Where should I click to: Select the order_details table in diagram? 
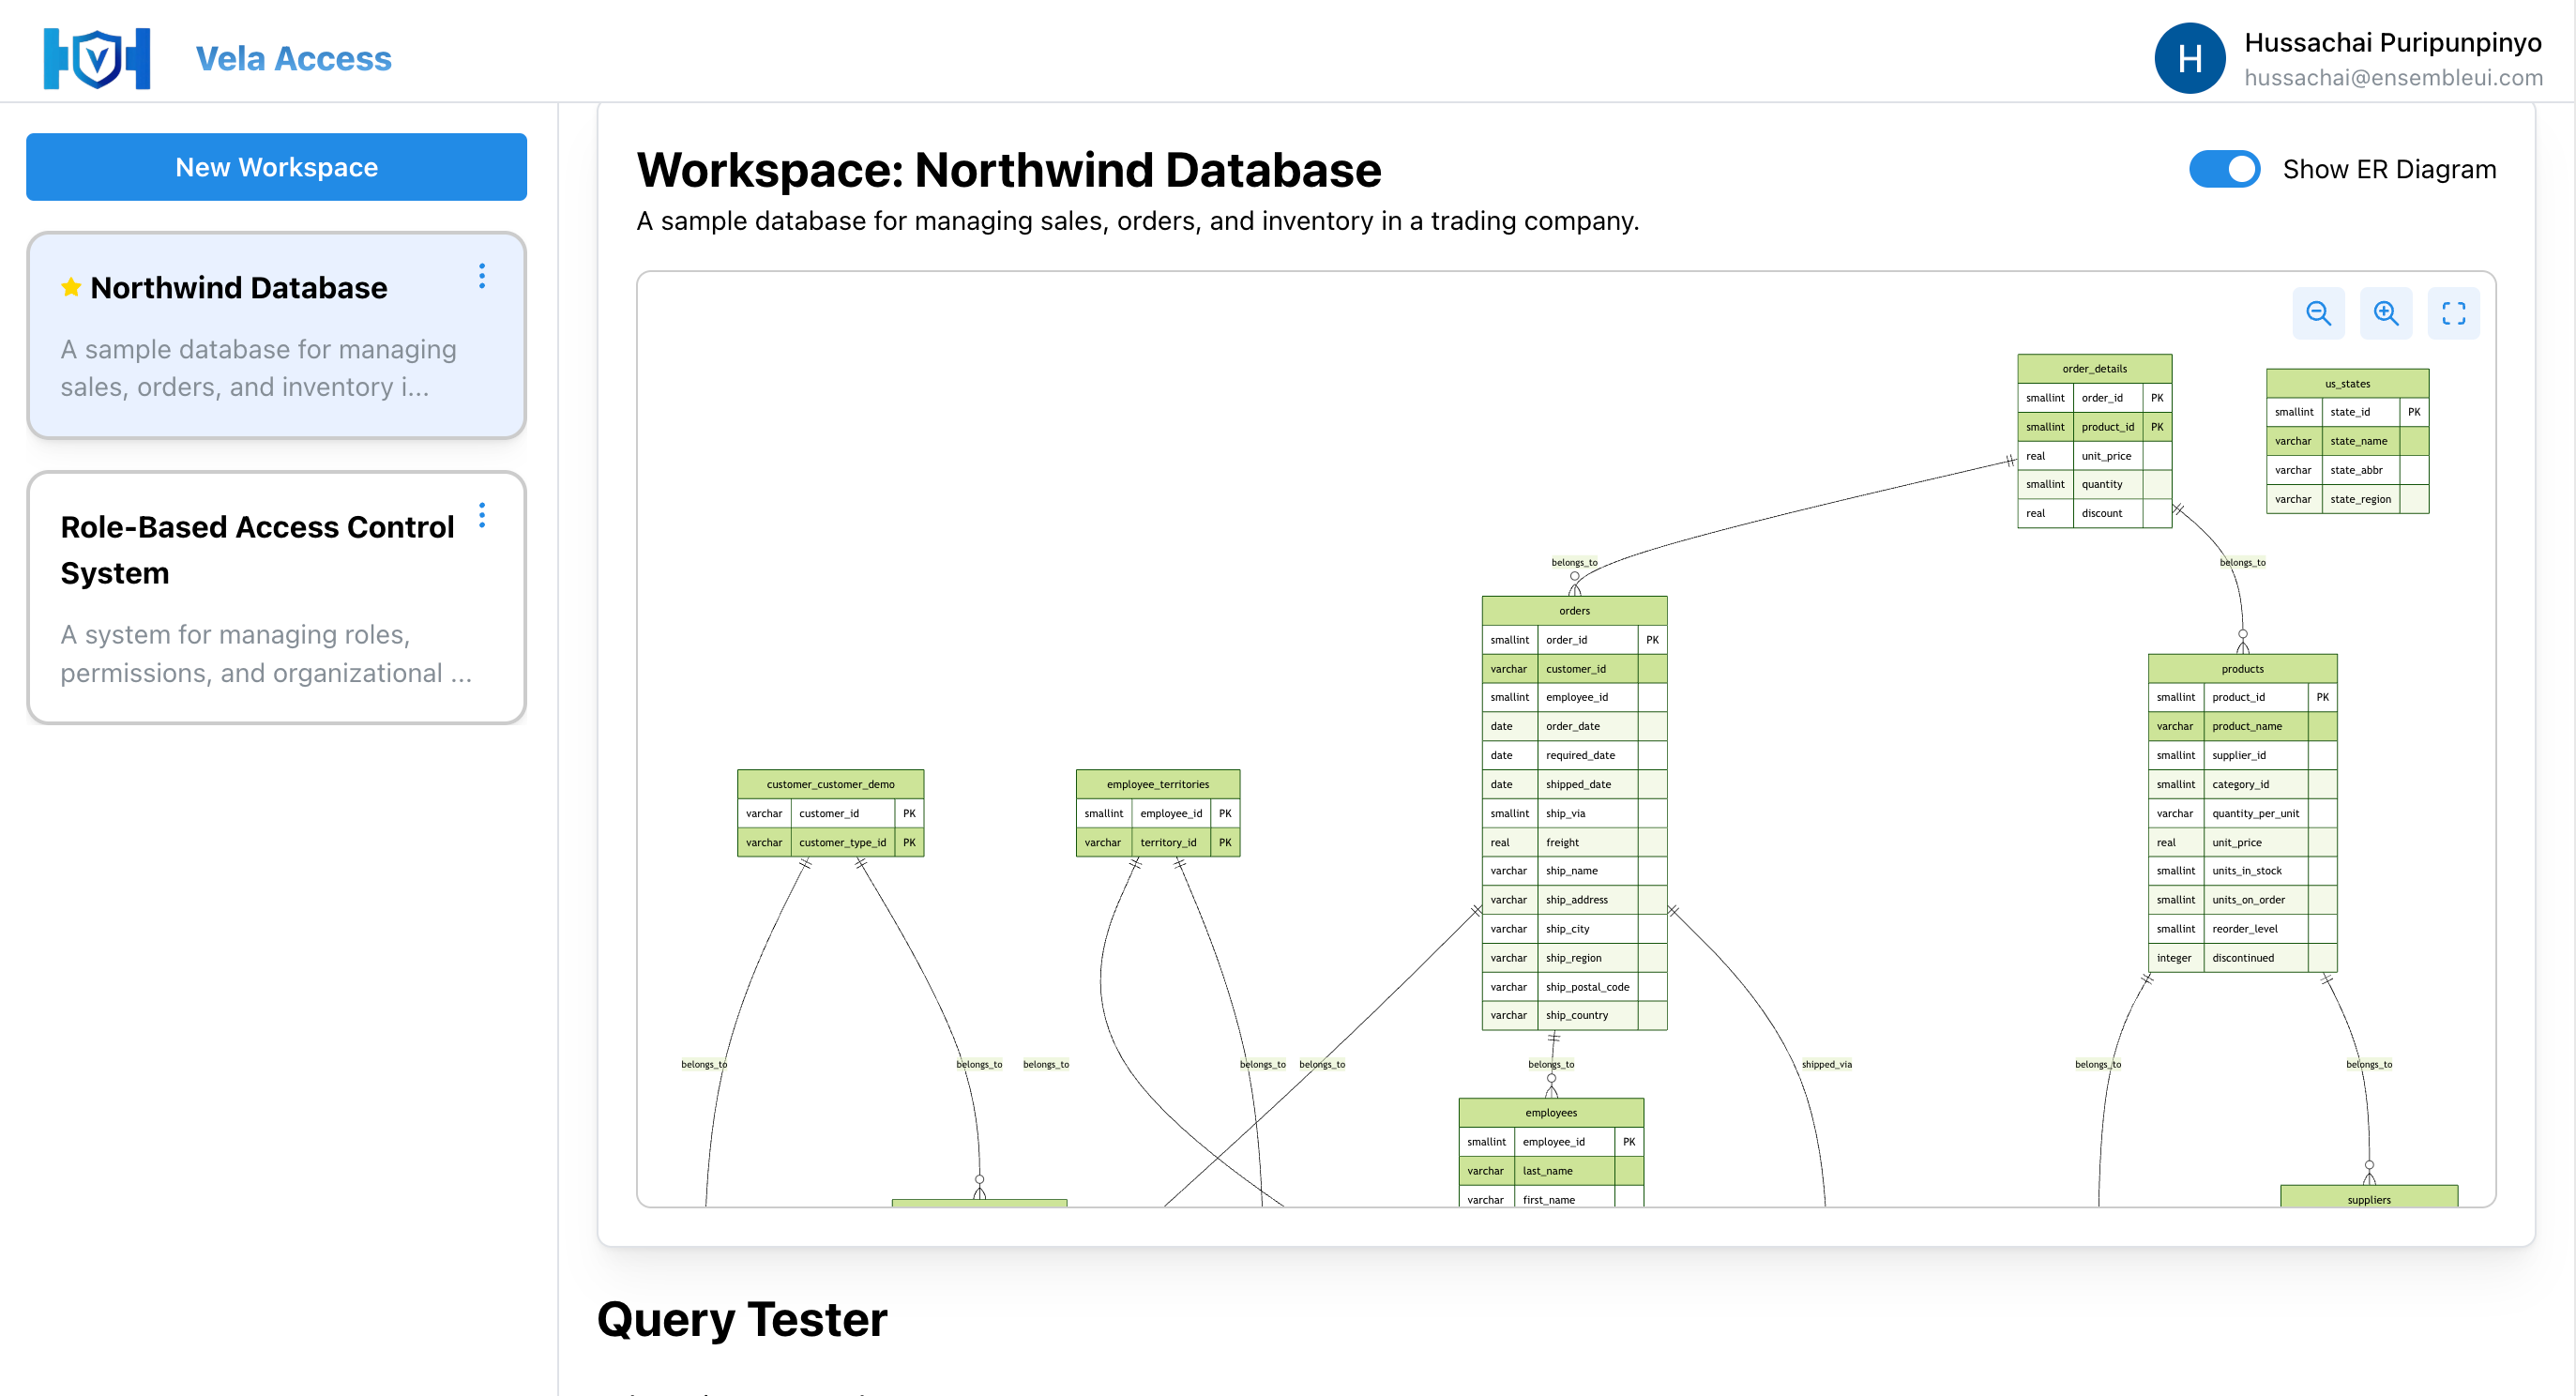point(2093,369)
